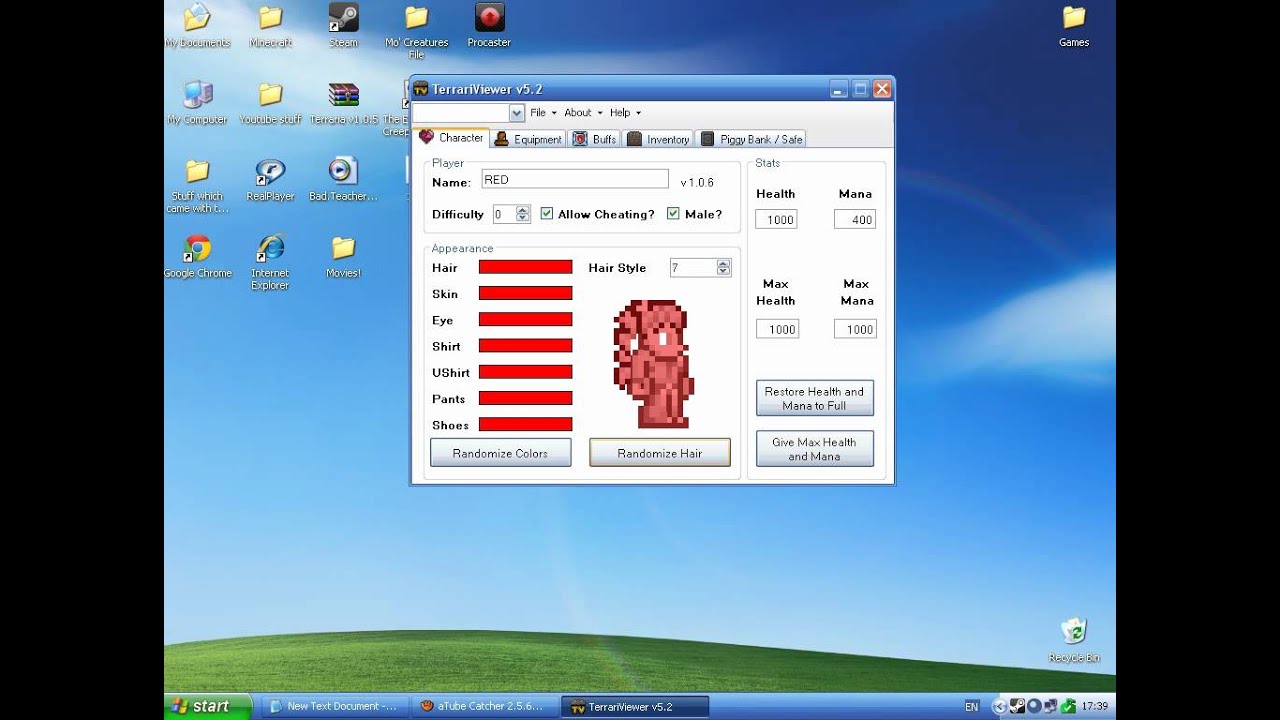The height and width of the screenshot is (720, 1280).
Task: Switch to the Inventory tab
Action: [x=658, y=139]
